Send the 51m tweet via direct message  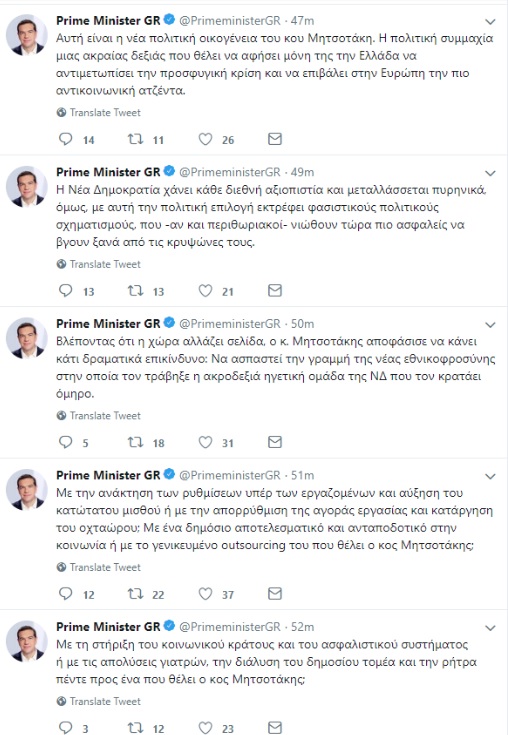pos(275,594)
